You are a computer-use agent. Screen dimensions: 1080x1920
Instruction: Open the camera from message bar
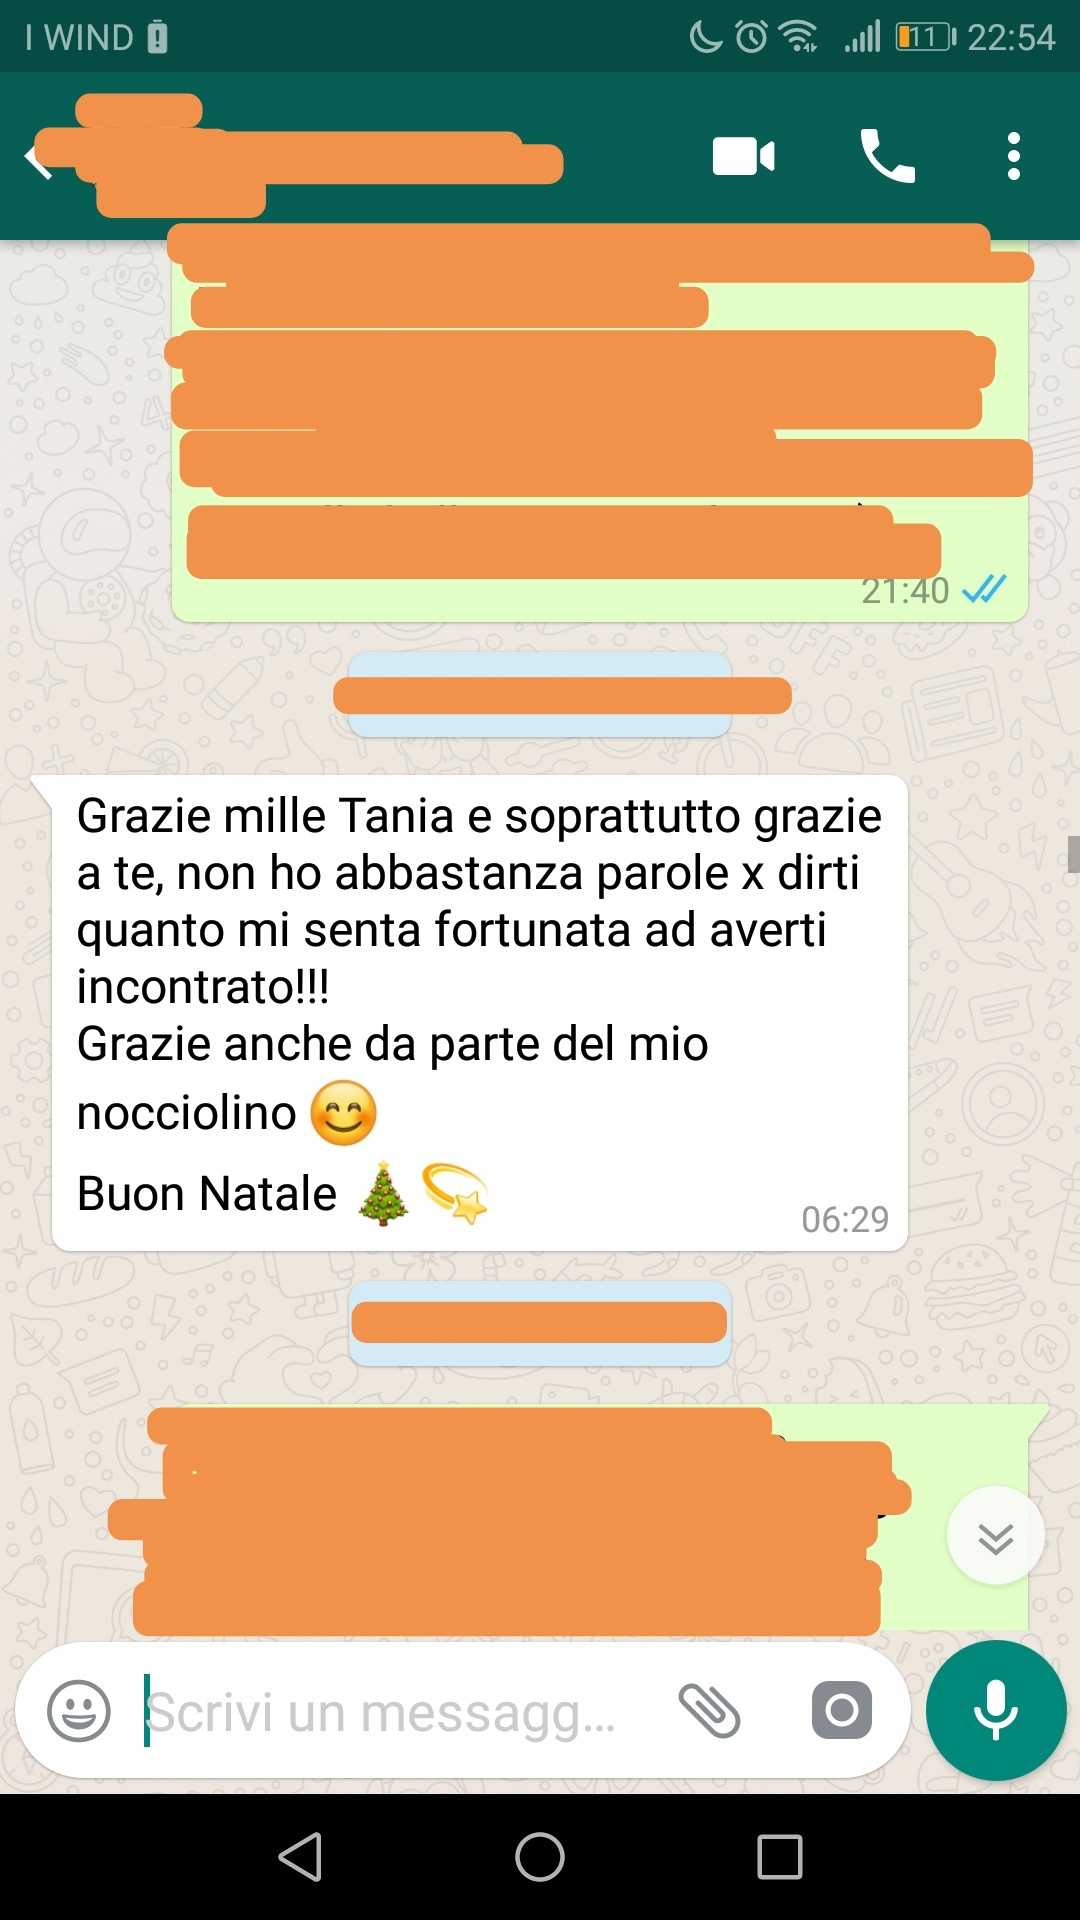click(841, 1710)
